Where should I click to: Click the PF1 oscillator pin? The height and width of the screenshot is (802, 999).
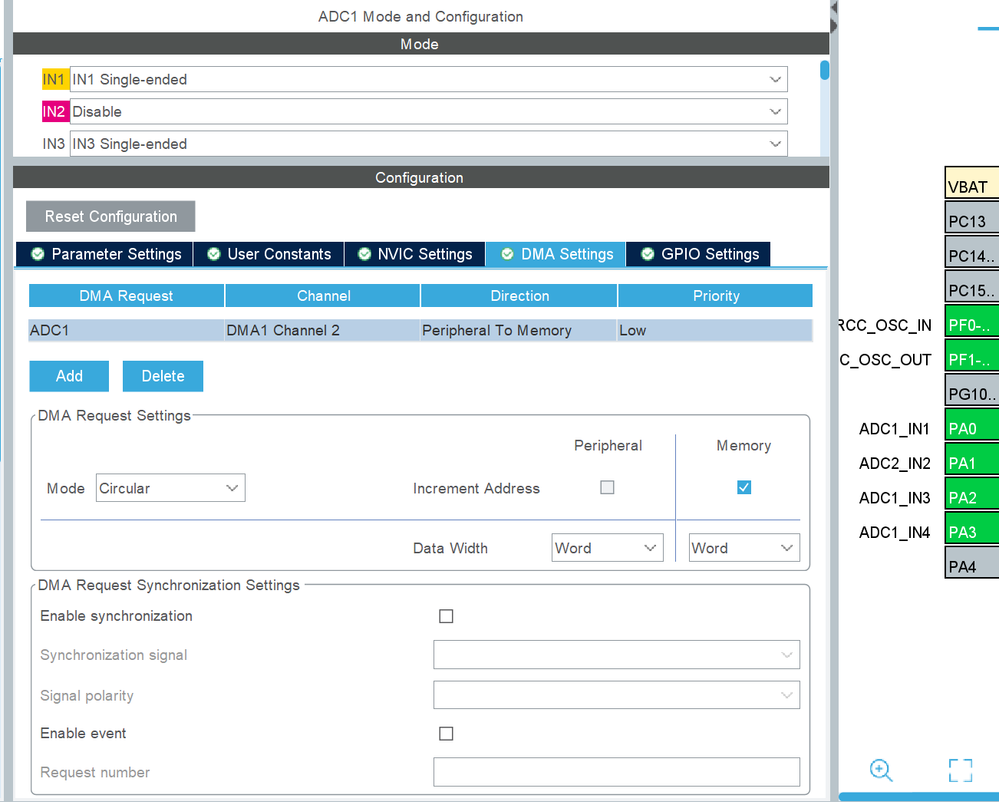coord(972,355)
